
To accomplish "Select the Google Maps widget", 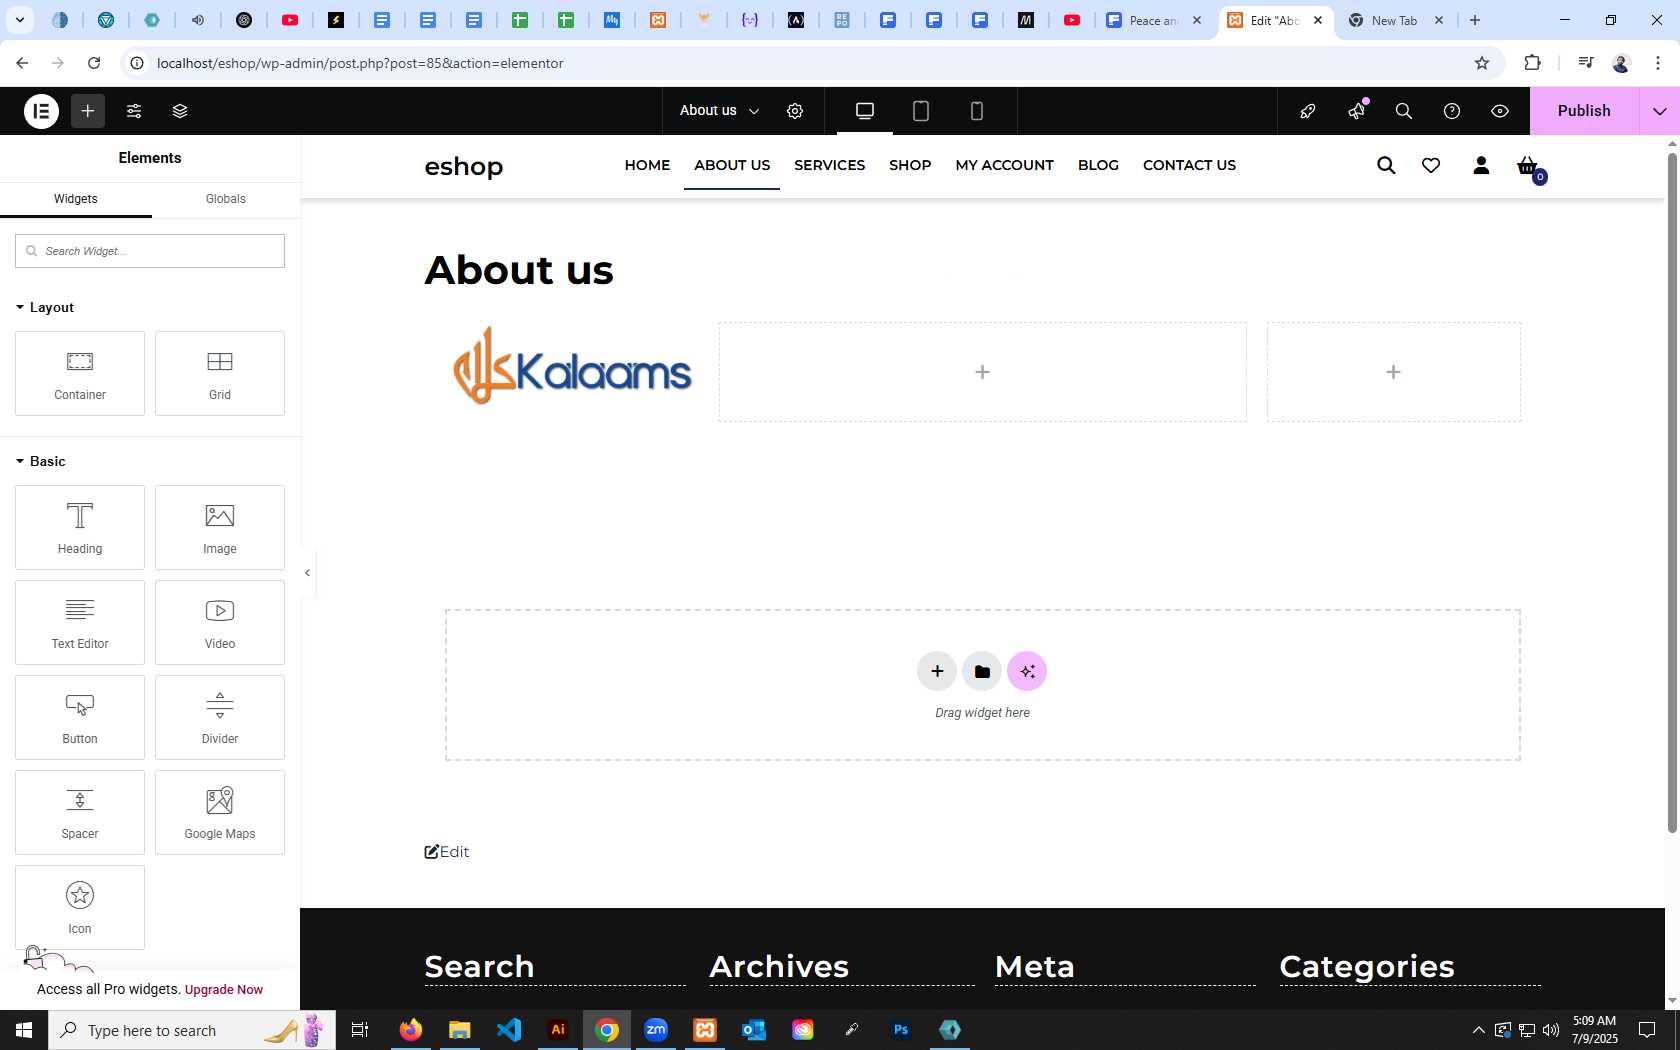I will 220,812.
